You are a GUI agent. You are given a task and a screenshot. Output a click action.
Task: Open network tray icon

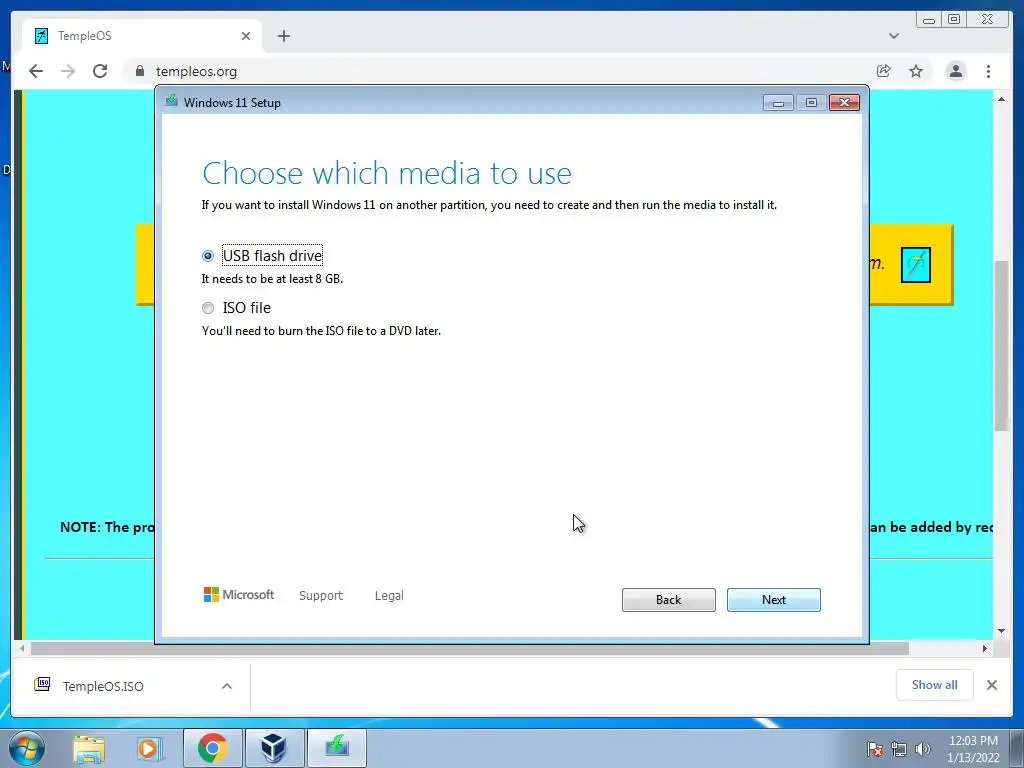(899, 749)
